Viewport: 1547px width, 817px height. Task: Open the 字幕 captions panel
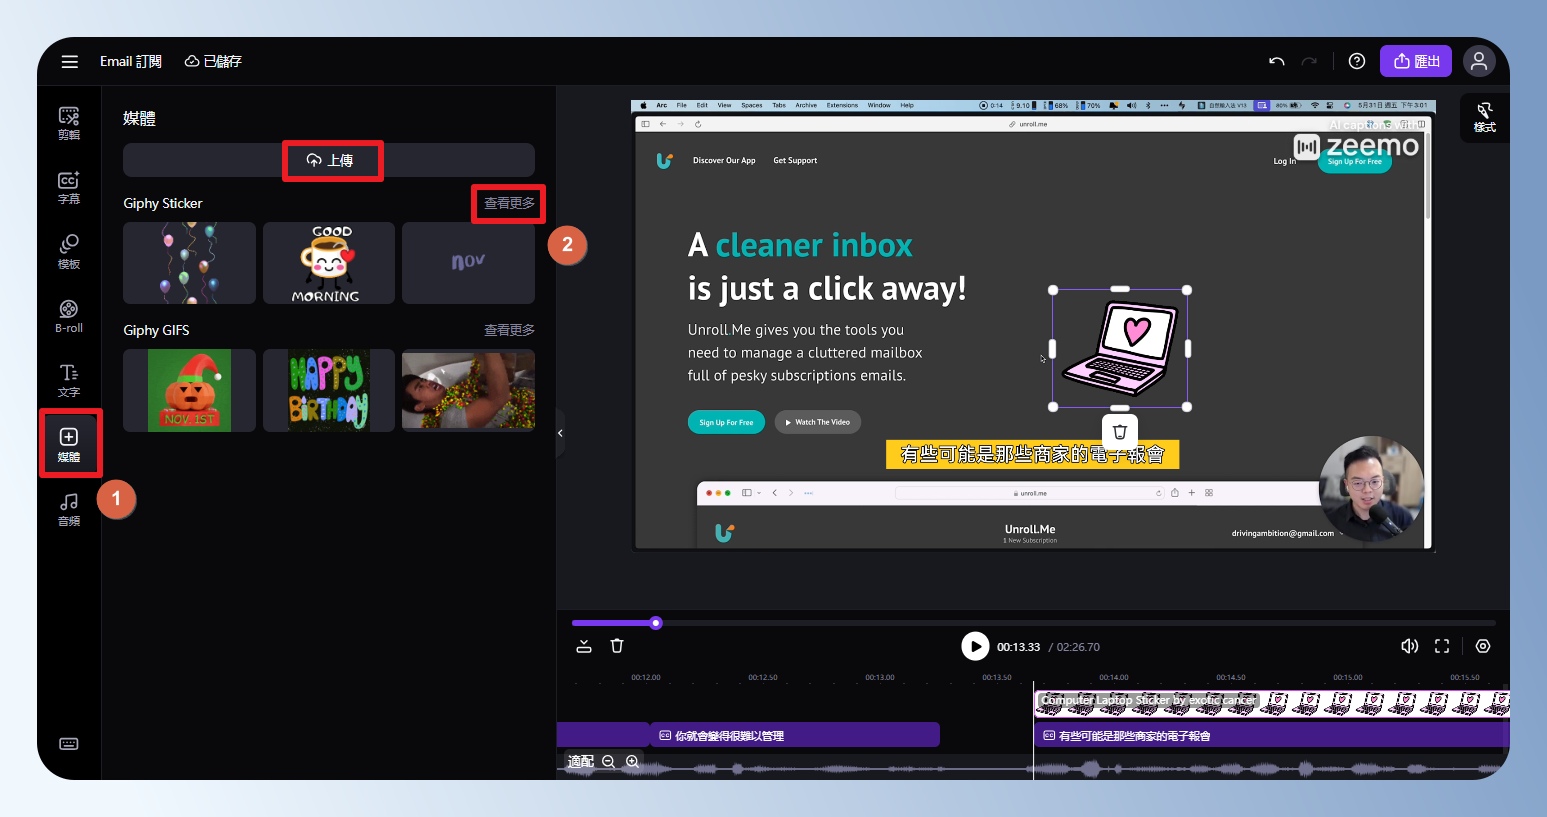pos(69,187)
